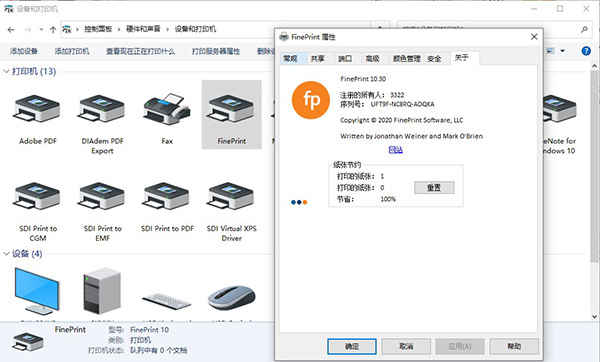Click 打印服务器属性 in the toolbar

216,51
